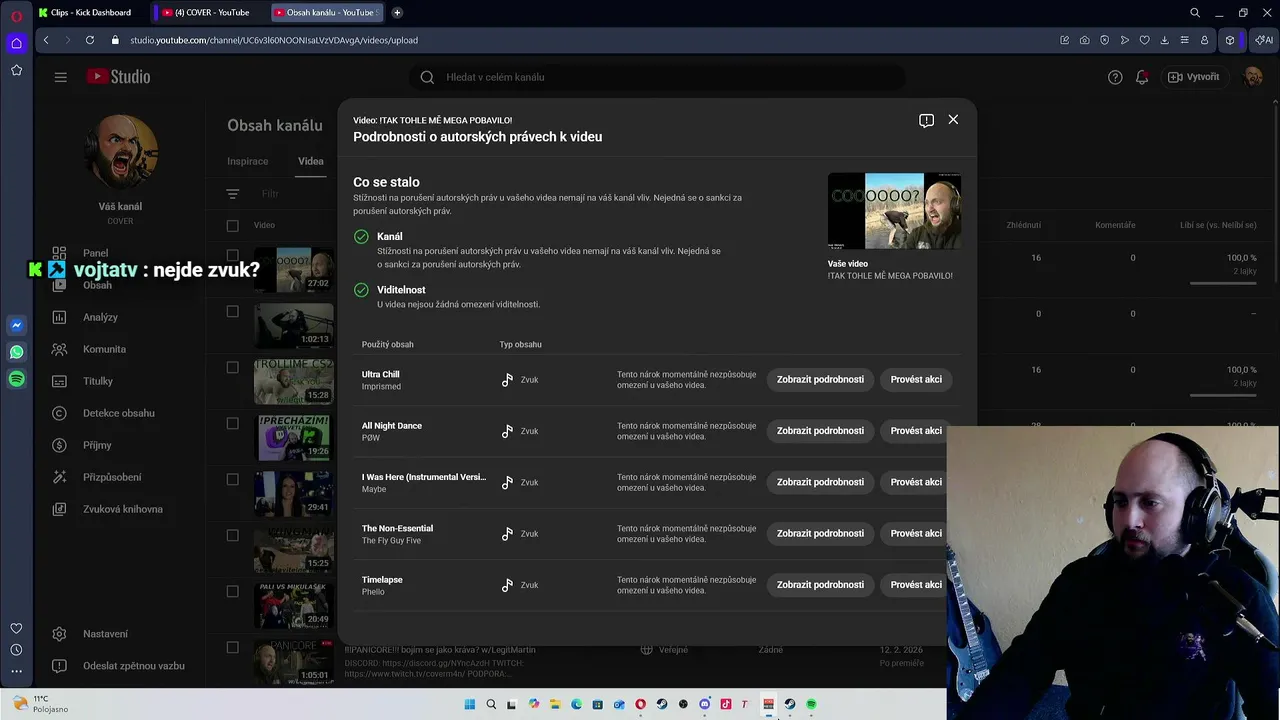Click Zobrazit podrobnosti for Timelapse
Image resolution: width=1280 pixels, height=720 pixels.
pos(820,585)
